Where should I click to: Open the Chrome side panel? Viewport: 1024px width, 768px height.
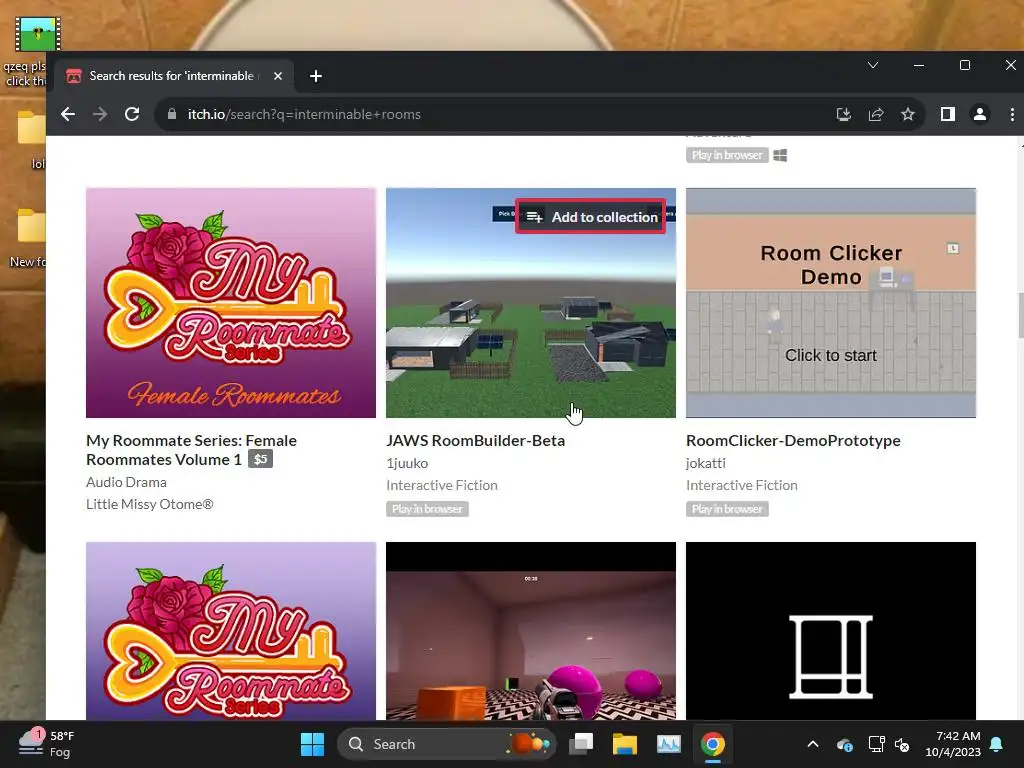[x=948, y=114]
